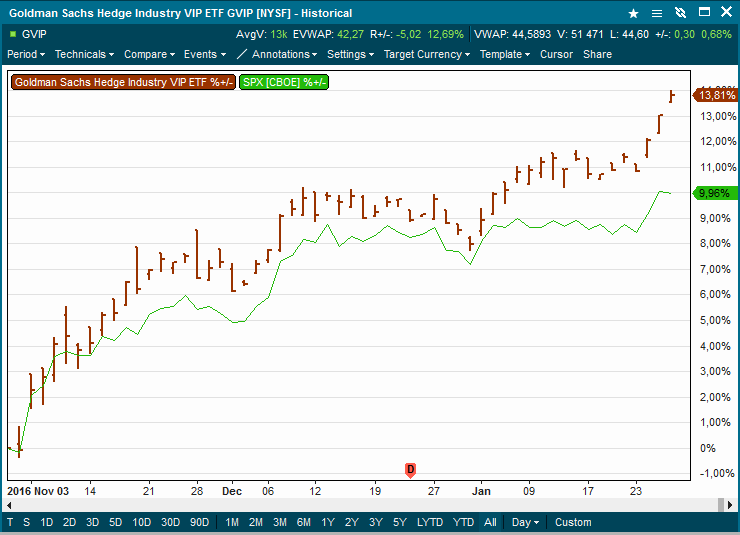The image size is (740, 535).
Task: Close the Historical chart window
Action: [727, 12]
